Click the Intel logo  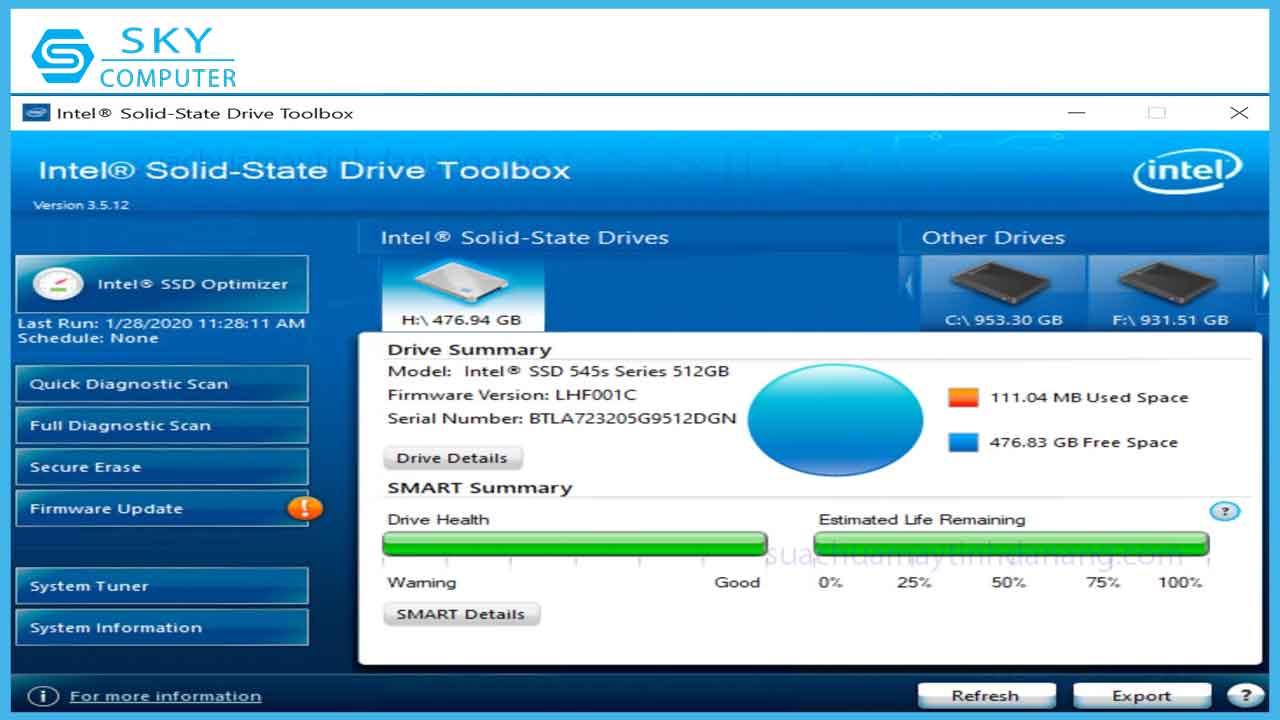click(x=1187, y=172)
